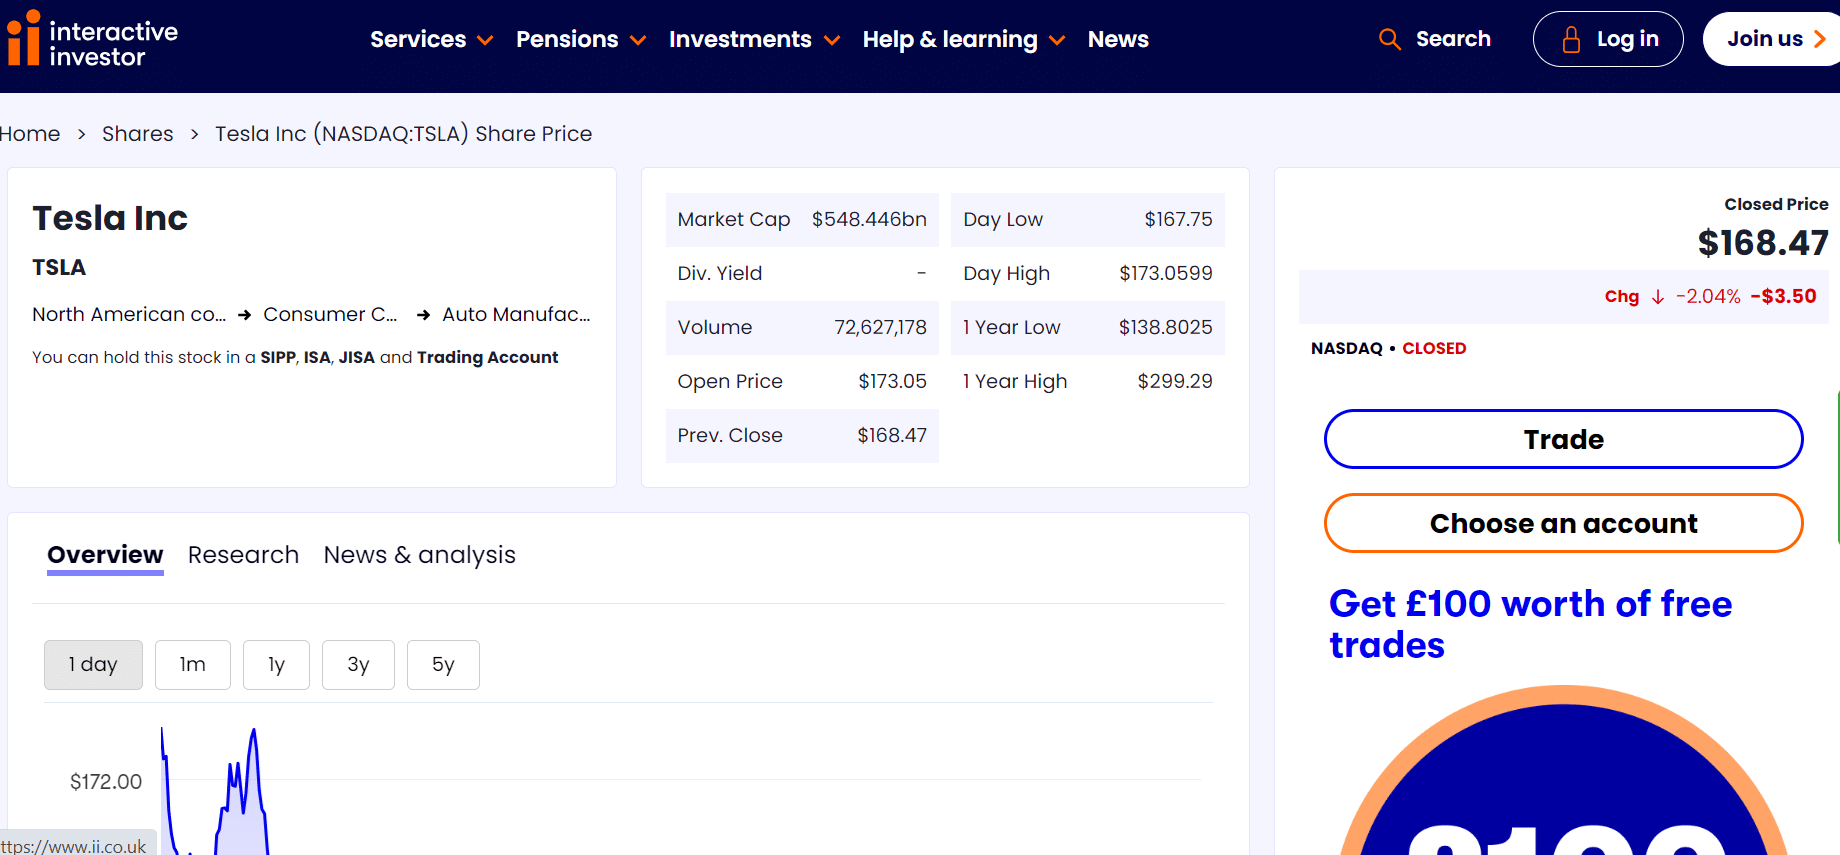
Task: Open the News menu item
Action: pos(1118,39)
